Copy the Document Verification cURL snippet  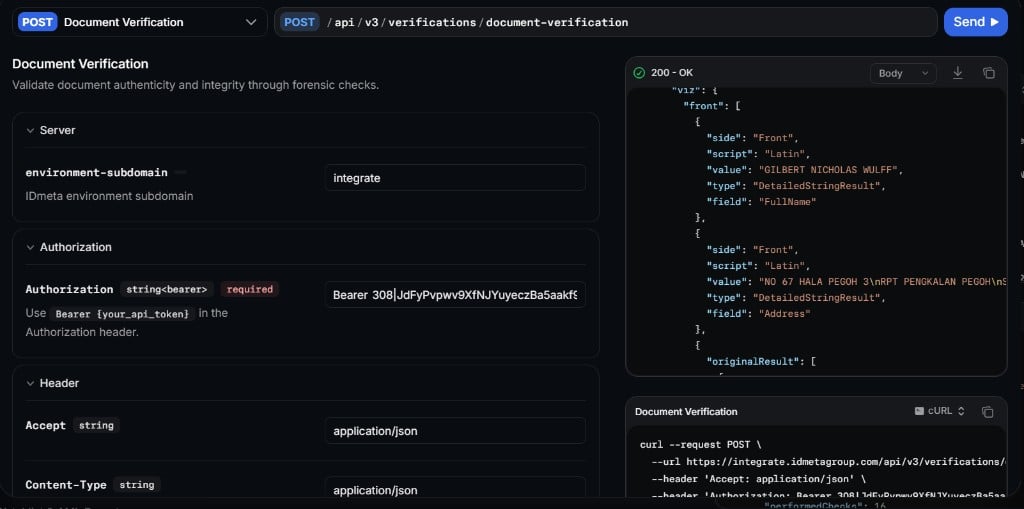(x=987, y=412)
